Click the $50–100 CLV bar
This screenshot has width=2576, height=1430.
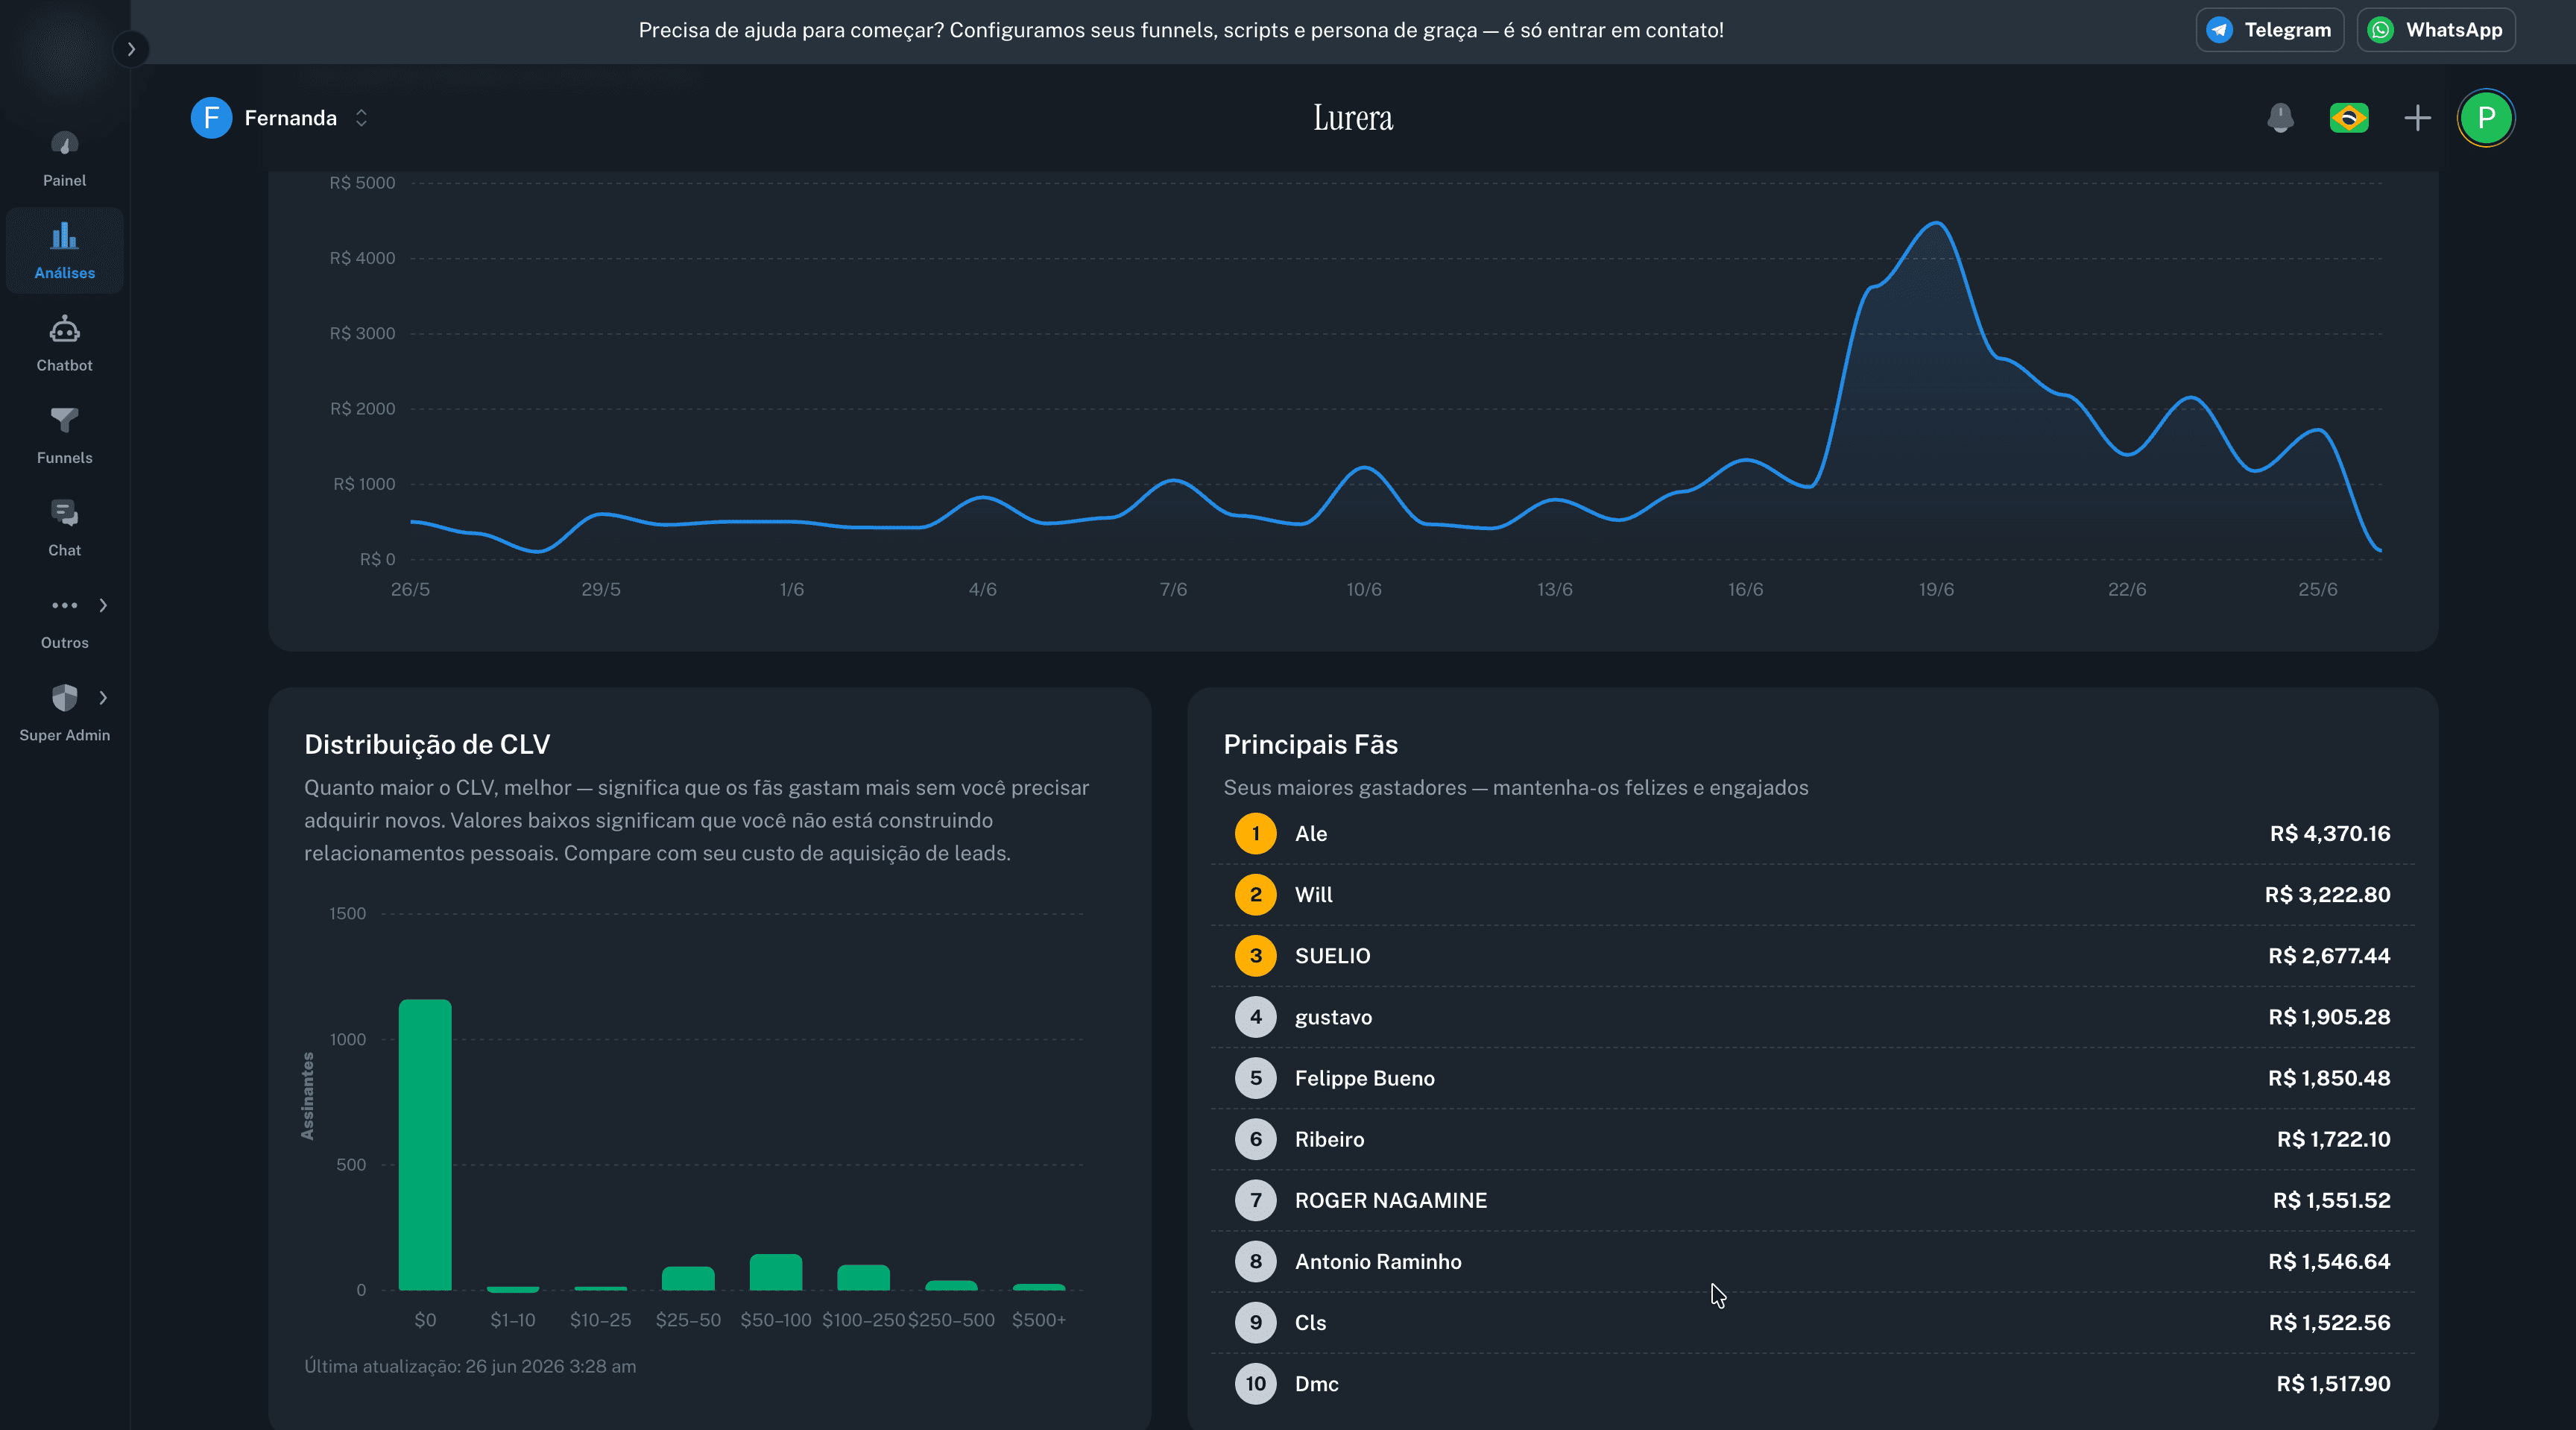pyautogui.click(x=776, y=1272)
